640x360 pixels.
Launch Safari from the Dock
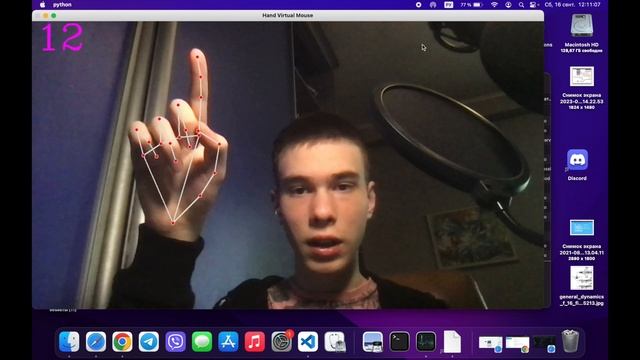(96, 341)
